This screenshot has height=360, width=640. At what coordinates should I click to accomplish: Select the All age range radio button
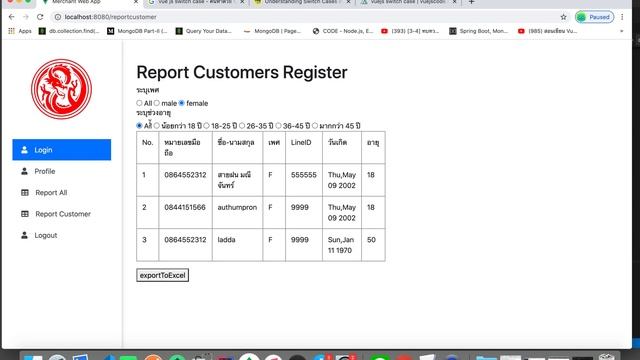[139, 126]
